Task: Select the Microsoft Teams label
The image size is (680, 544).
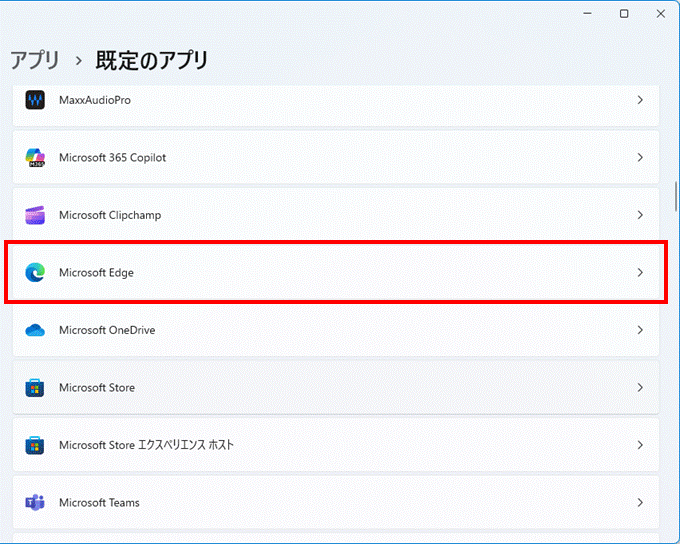Action: coord(99,502)
